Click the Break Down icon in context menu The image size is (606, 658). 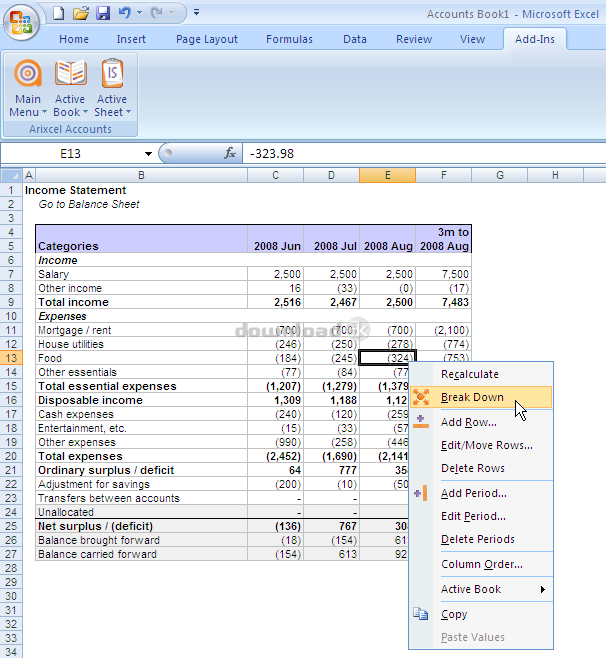[421, 397]
